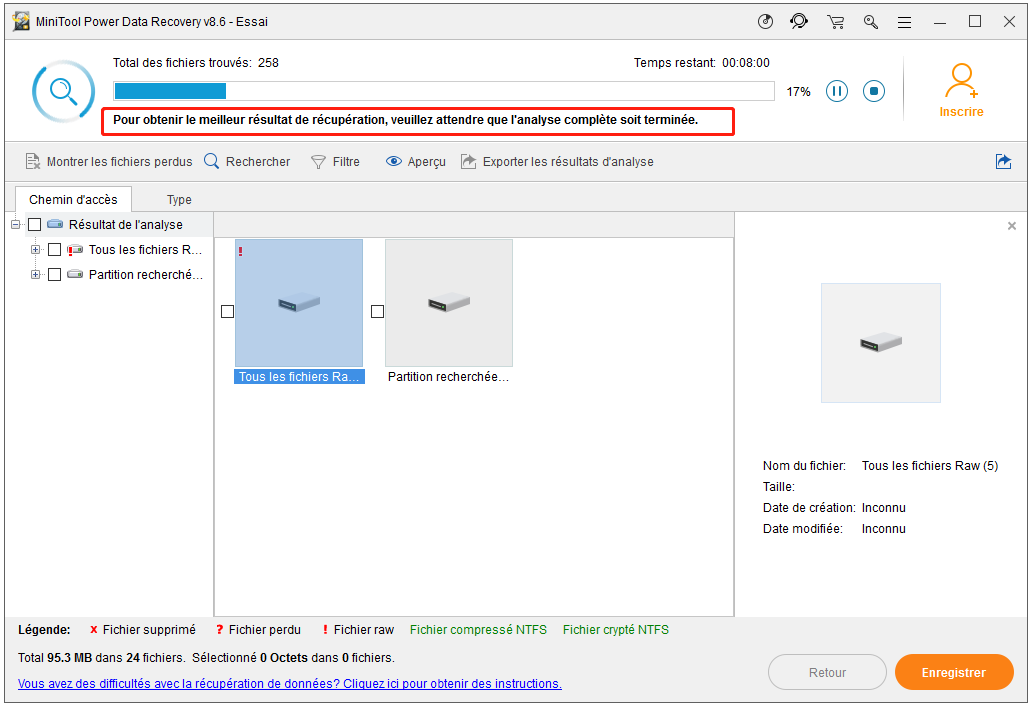Check the Résultat de l'analyse checkbox
The image size is (1031, 706).
(35, 225)
